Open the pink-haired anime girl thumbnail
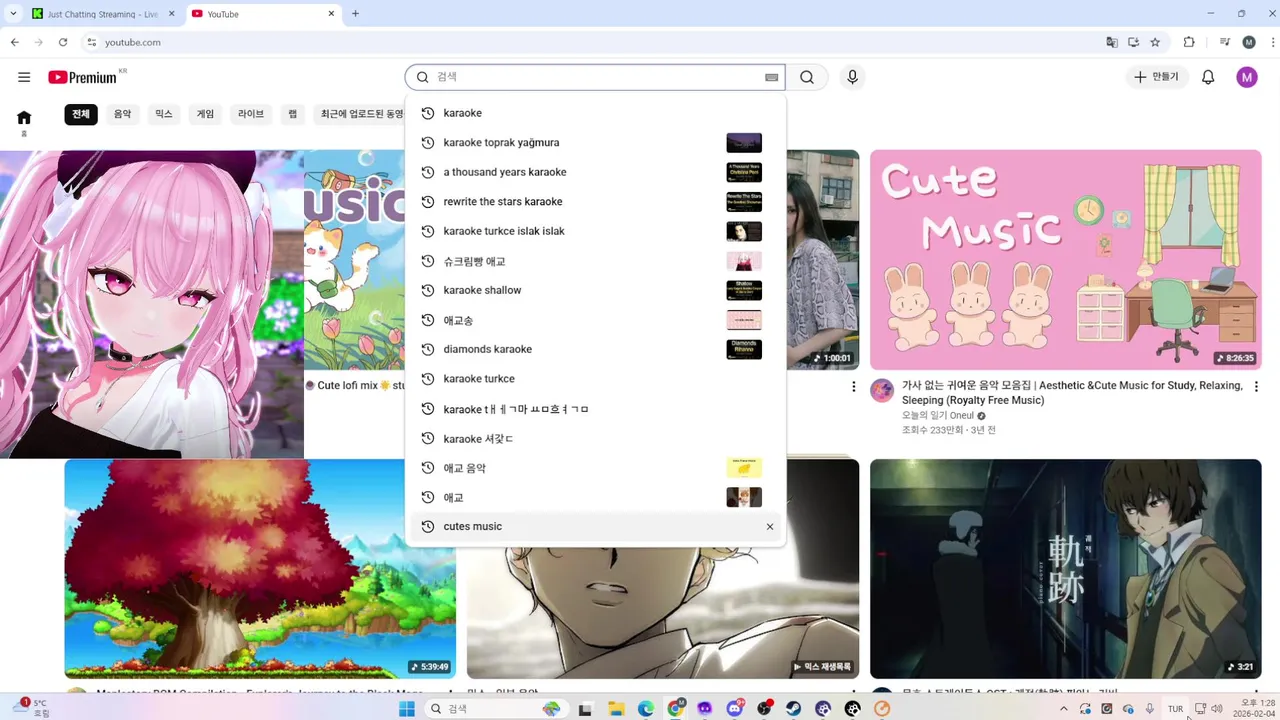 point(152,304)
